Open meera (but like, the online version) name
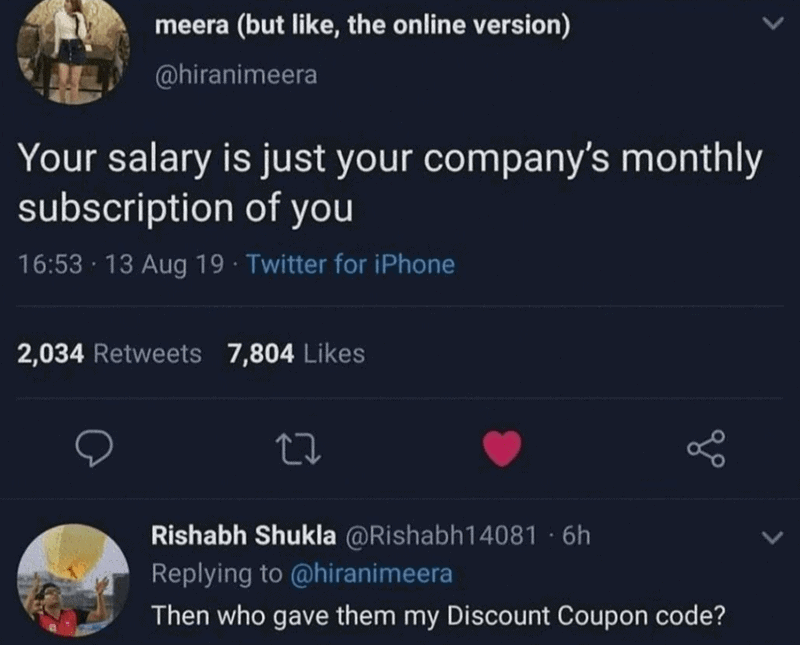 (x=362, y=25)
